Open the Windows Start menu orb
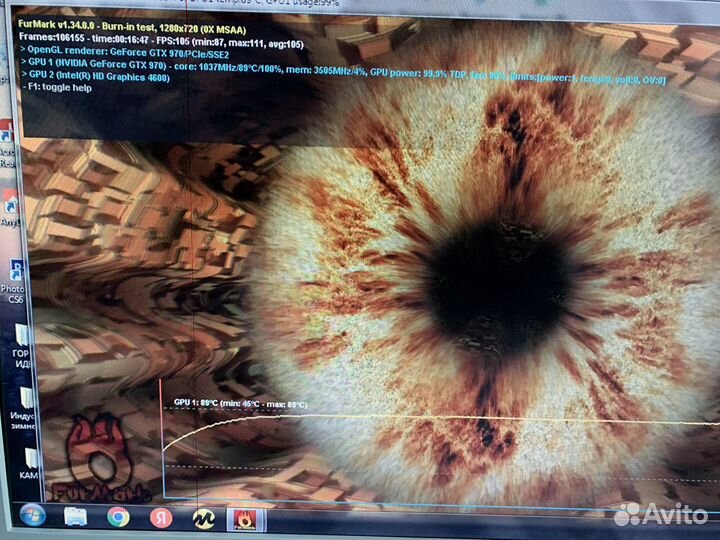 click(32, 517)
